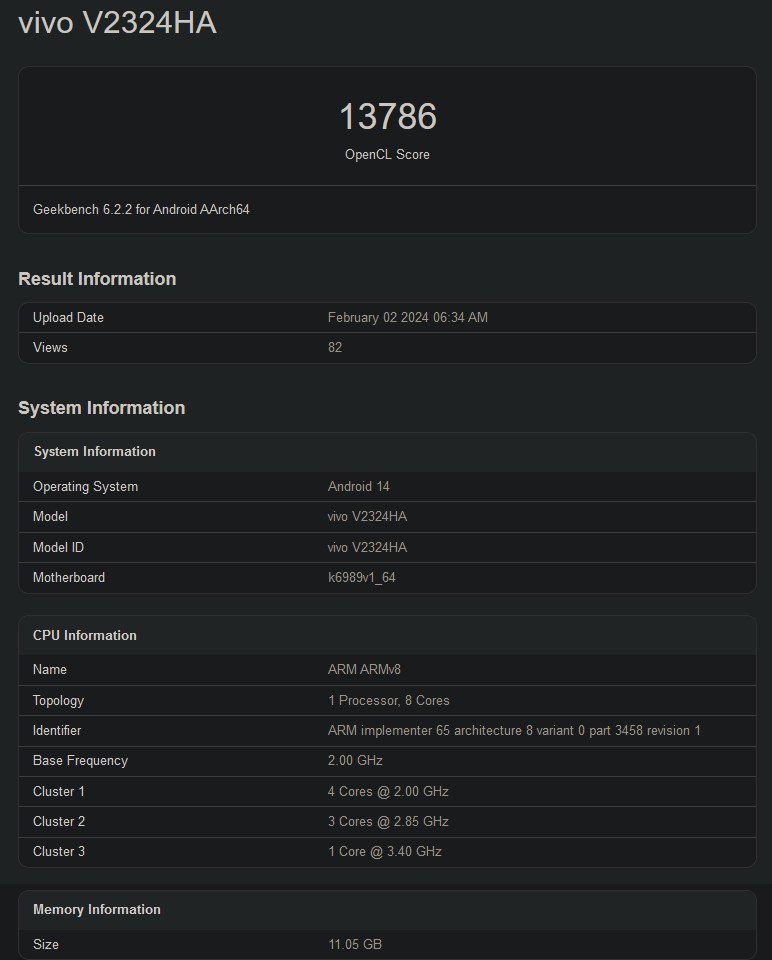Click the Cluster 3 label

59,851
